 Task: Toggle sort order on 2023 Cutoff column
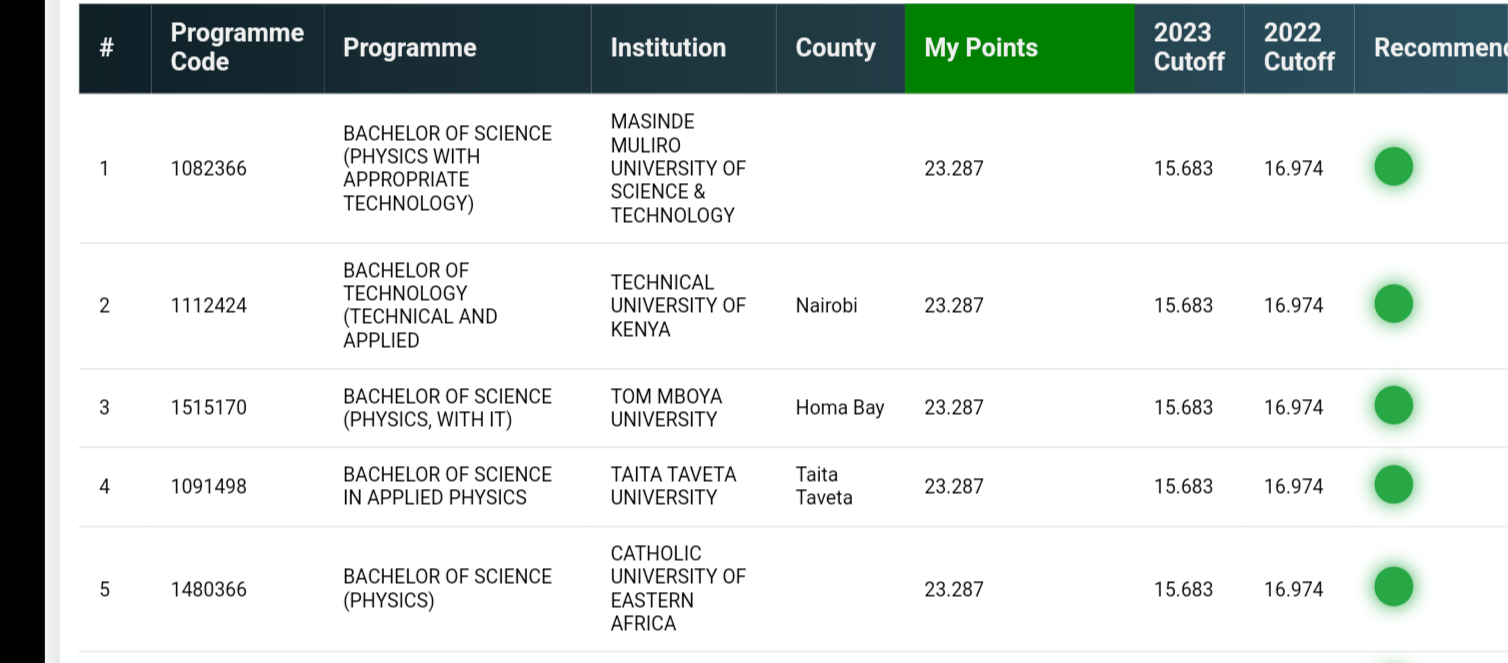coord(1190,47)
